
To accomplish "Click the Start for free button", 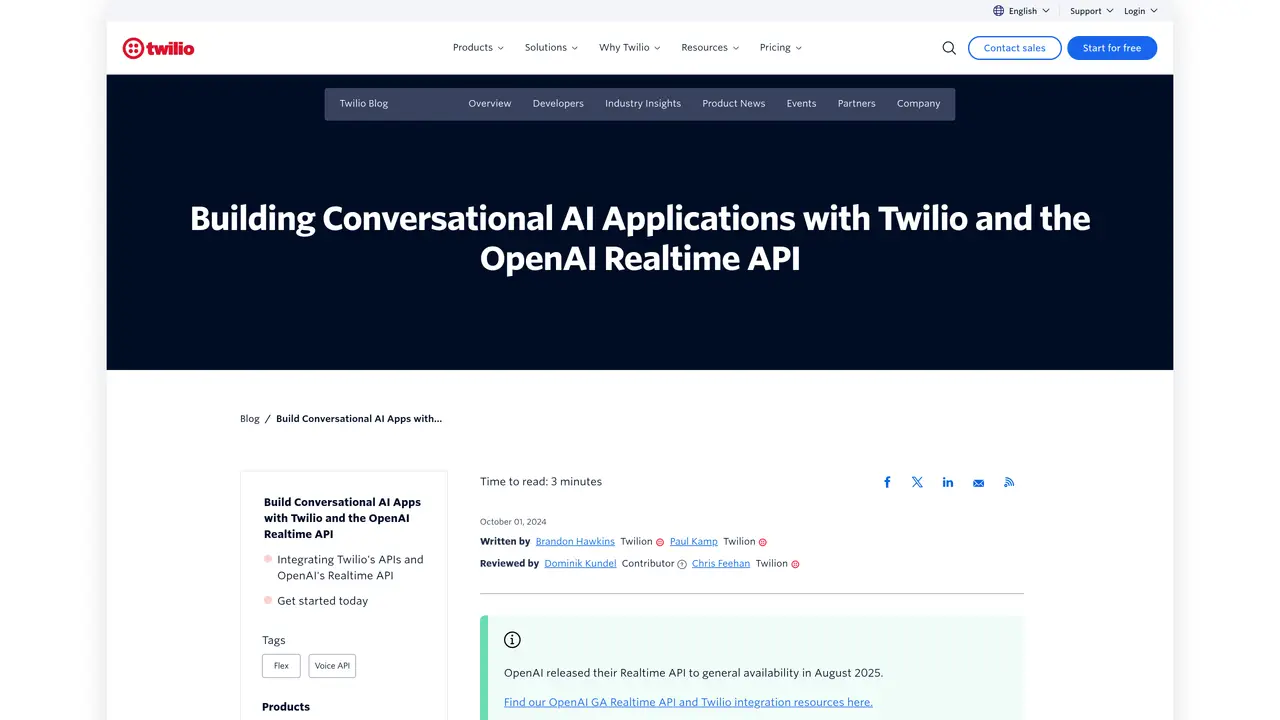I will point(1112,48).
